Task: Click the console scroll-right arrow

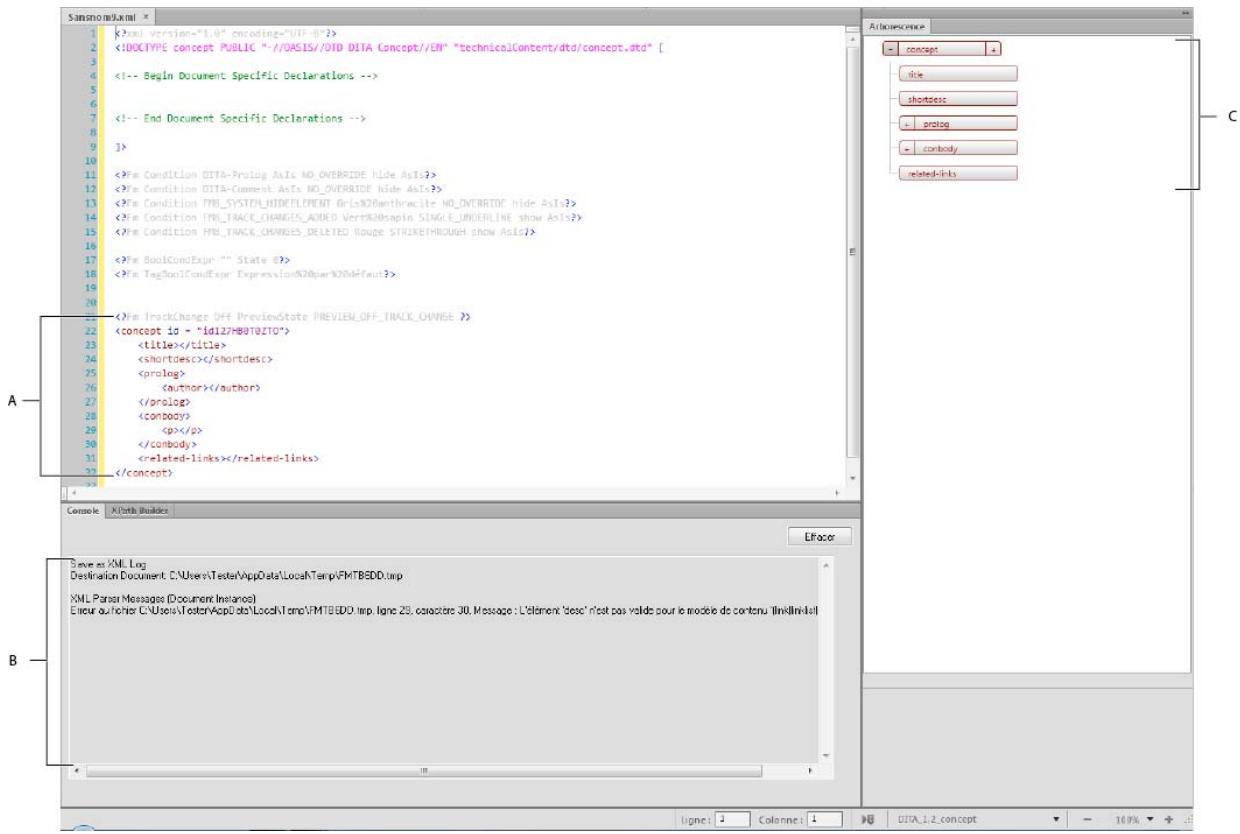Action: [808, 771]
